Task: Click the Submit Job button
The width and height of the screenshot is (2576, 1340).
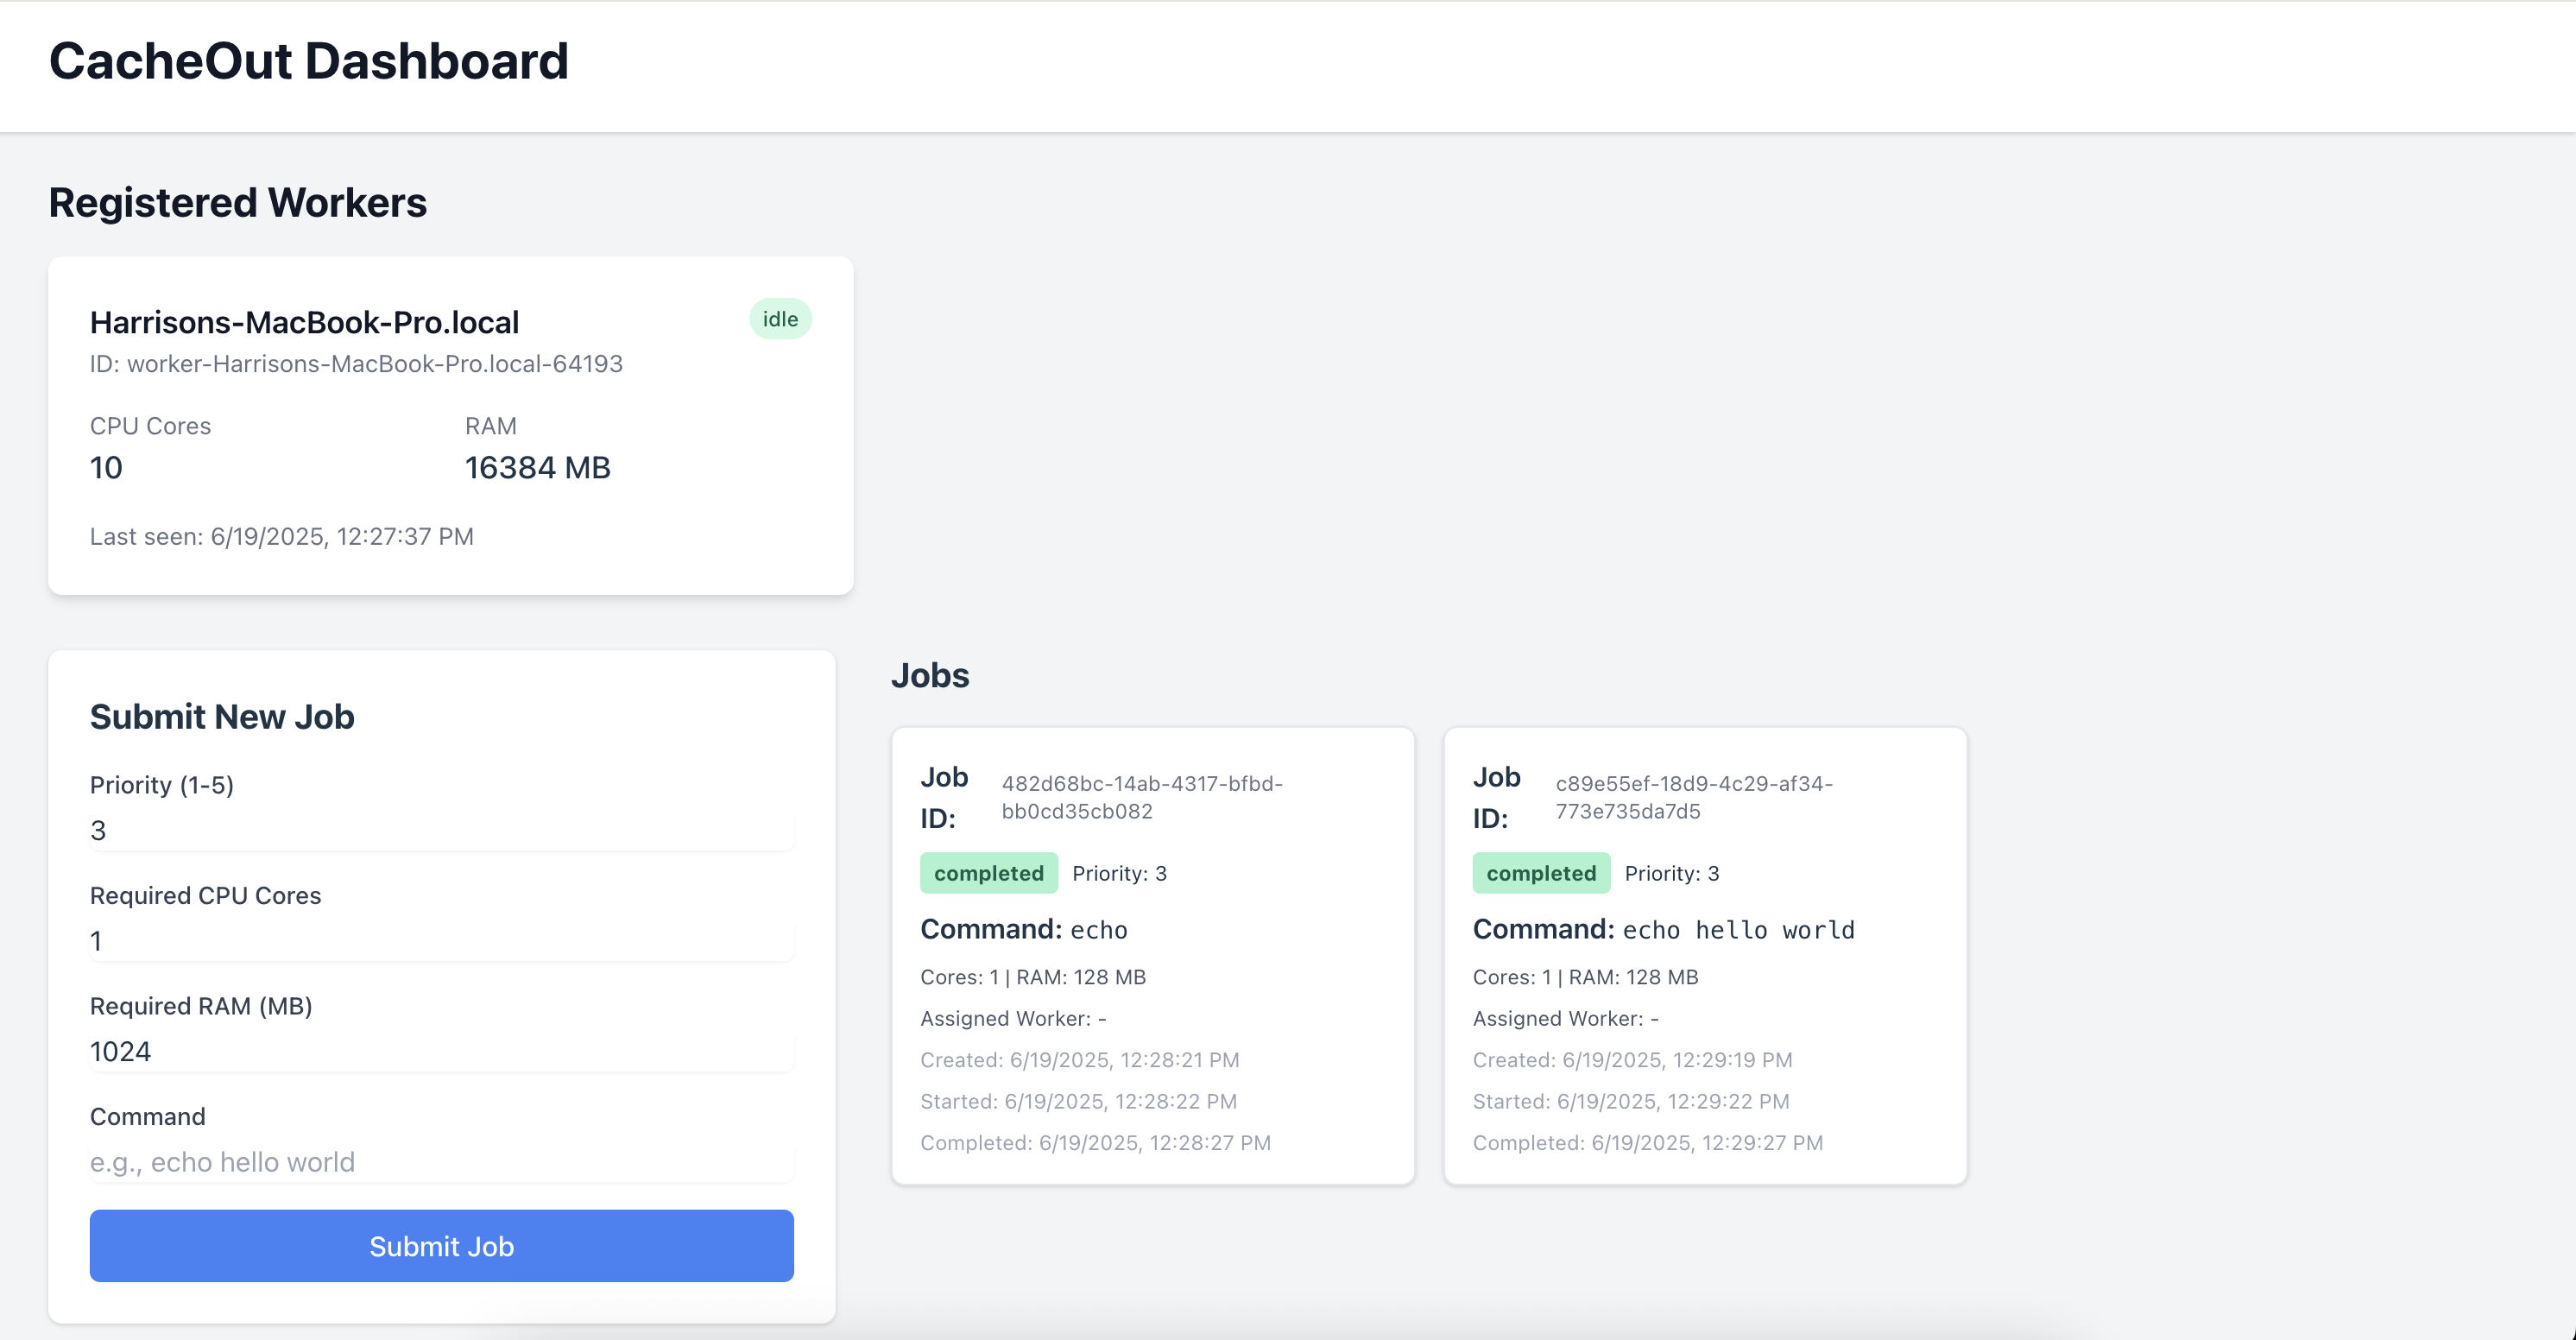Action: (x=441, y=1245)
